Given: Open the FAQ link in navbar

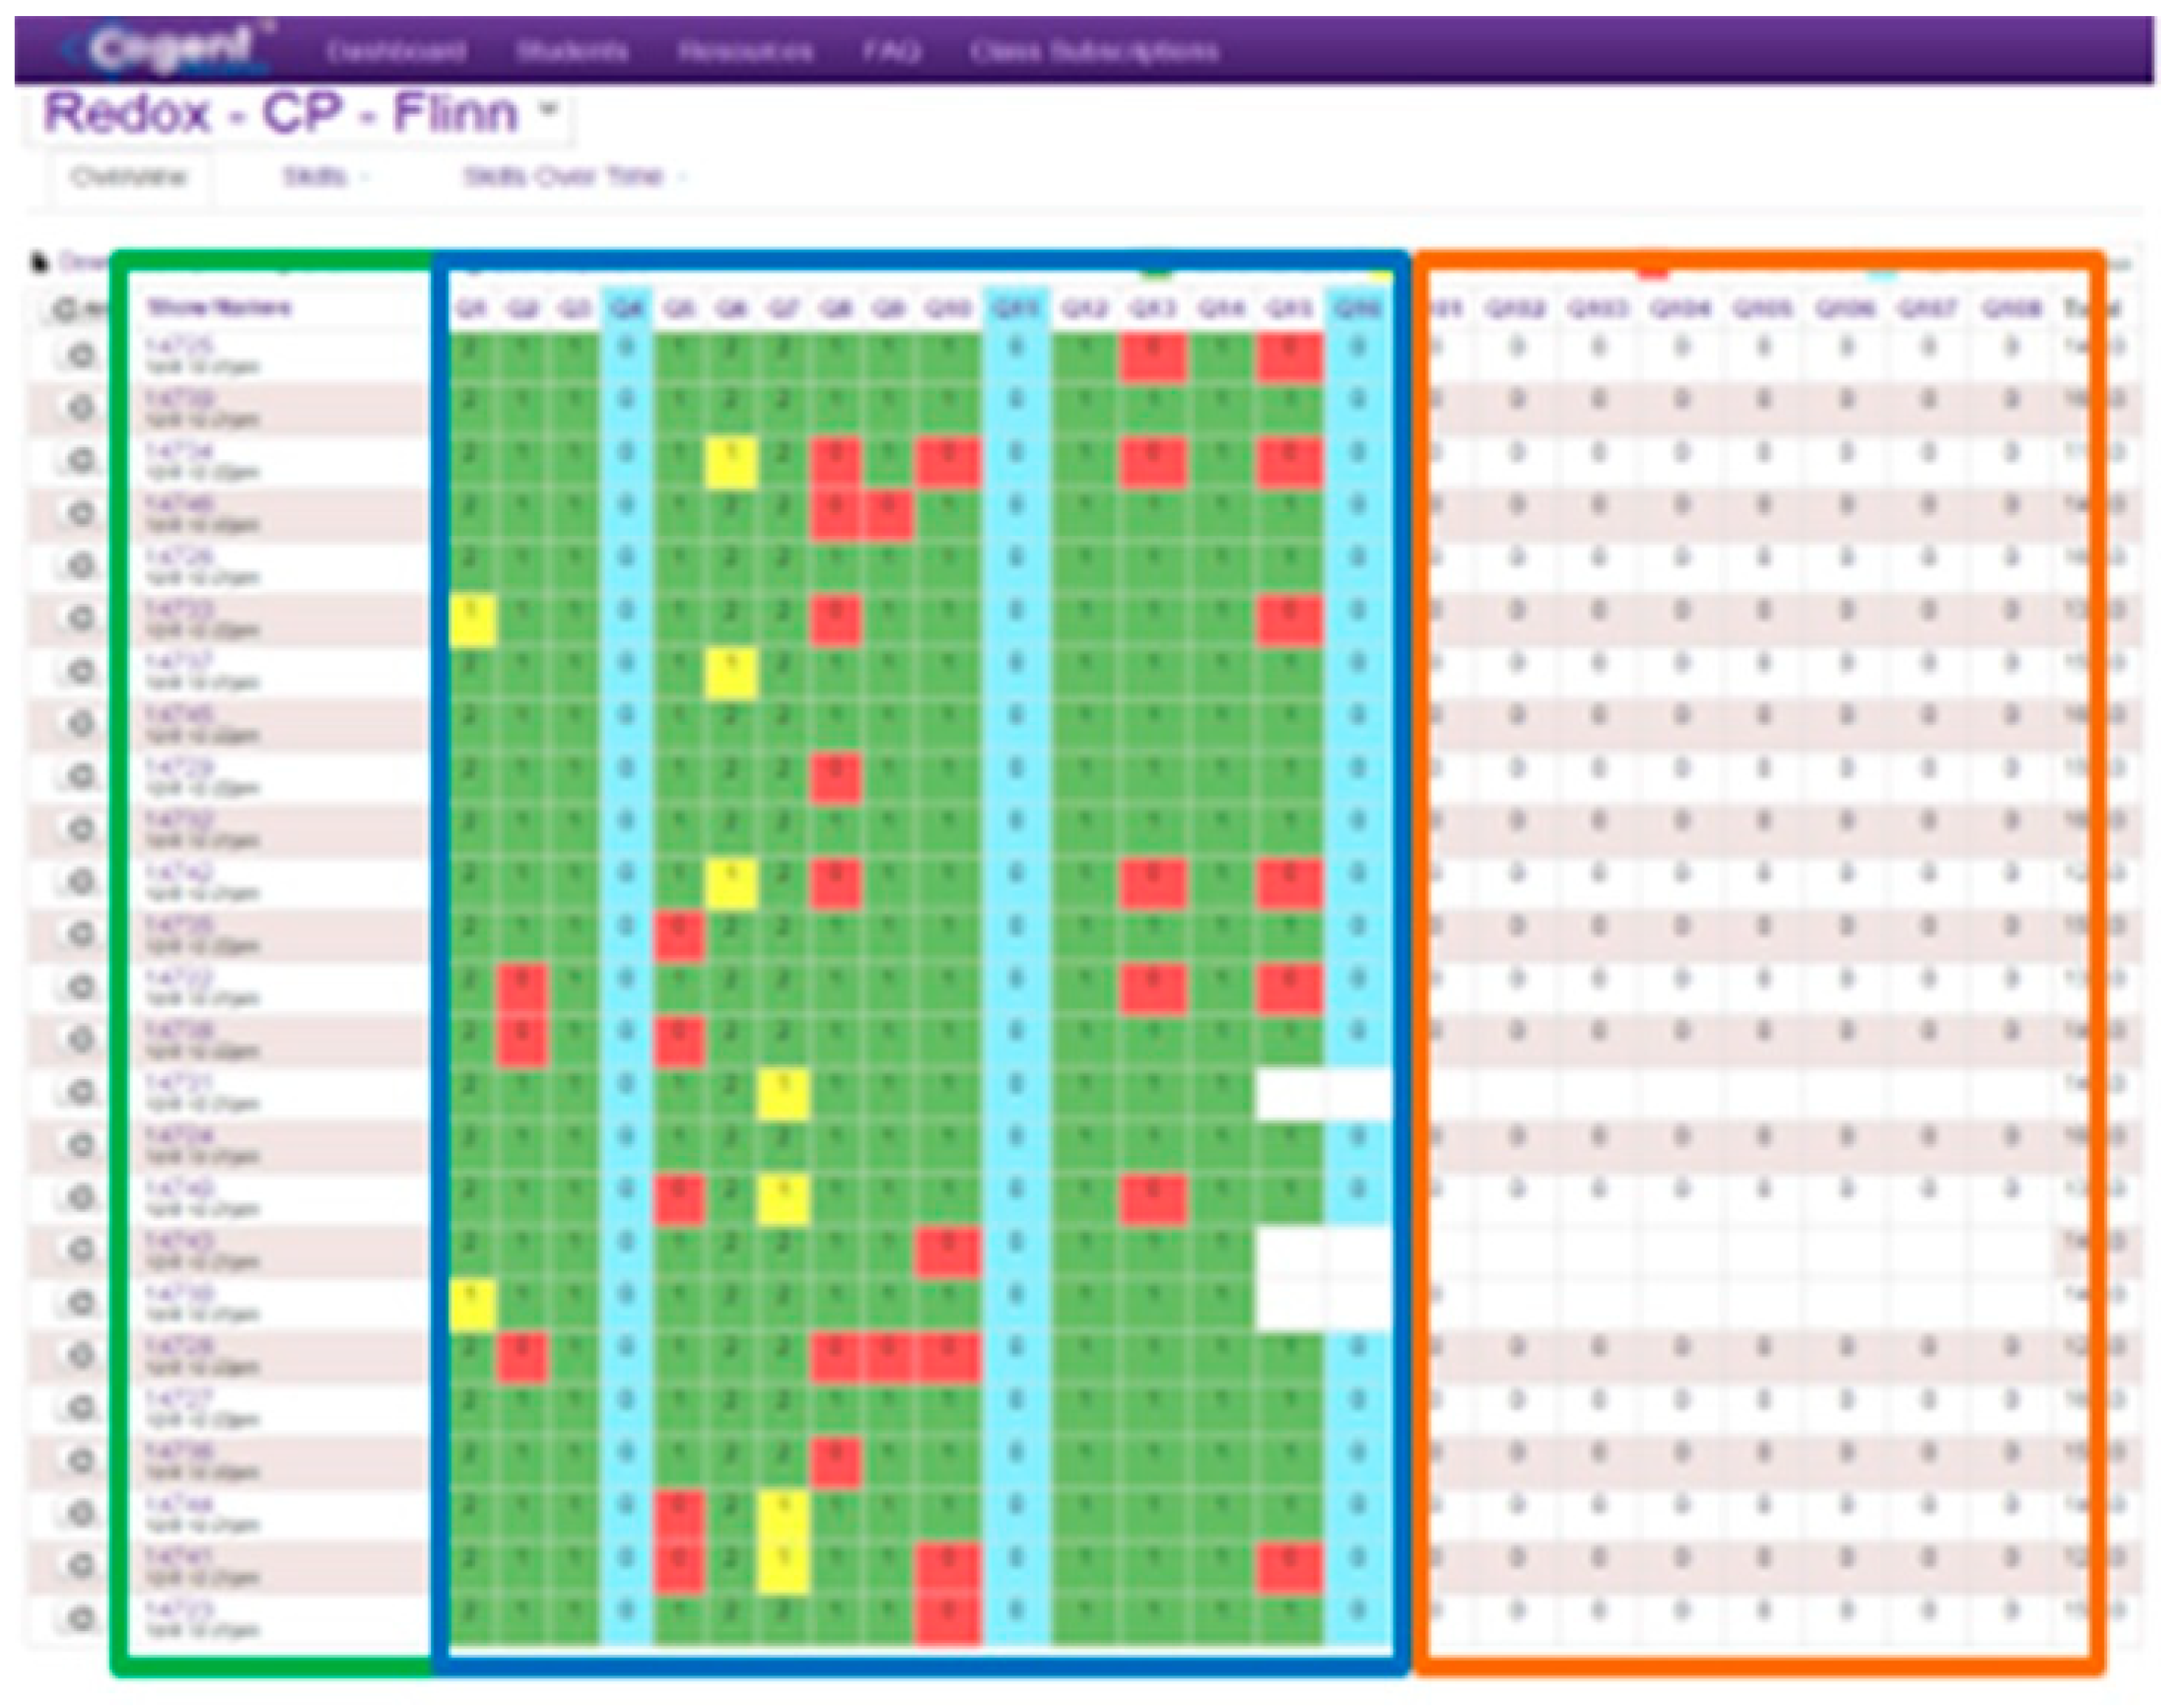Looking at the screenshot, I should point(890,50).
